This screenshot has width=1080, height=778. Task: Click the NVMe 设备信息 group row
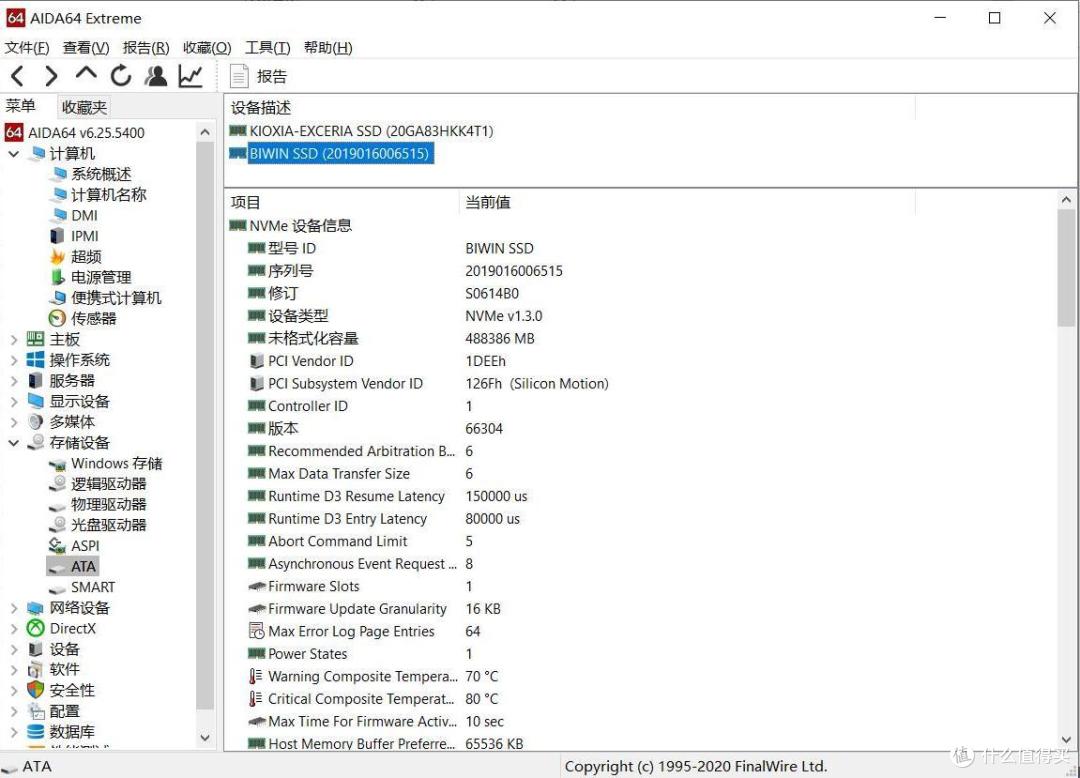coord(291,225)
